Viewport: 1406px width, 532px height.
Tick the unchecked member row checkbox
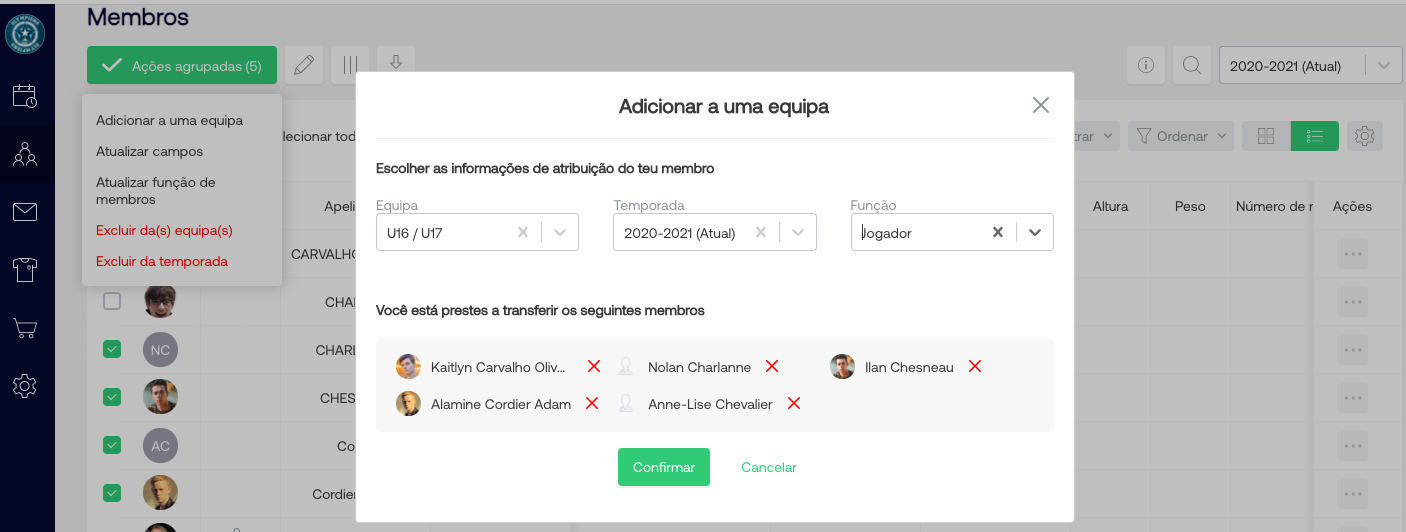[112, 301]
